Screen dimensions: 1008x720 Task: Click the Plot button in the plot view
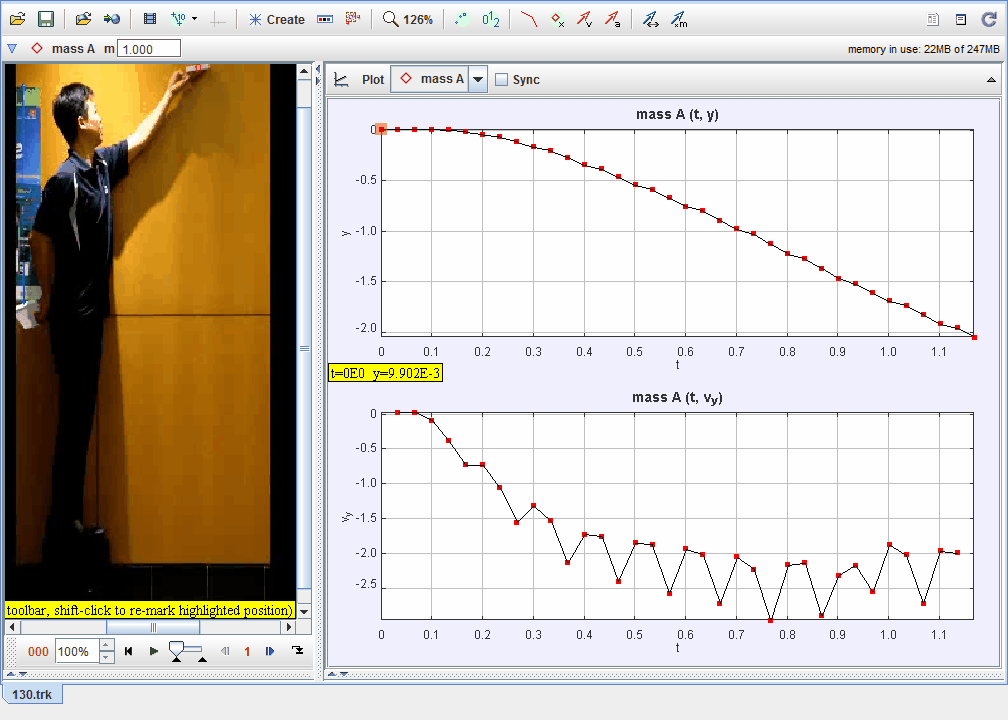[x=372, y=80]
